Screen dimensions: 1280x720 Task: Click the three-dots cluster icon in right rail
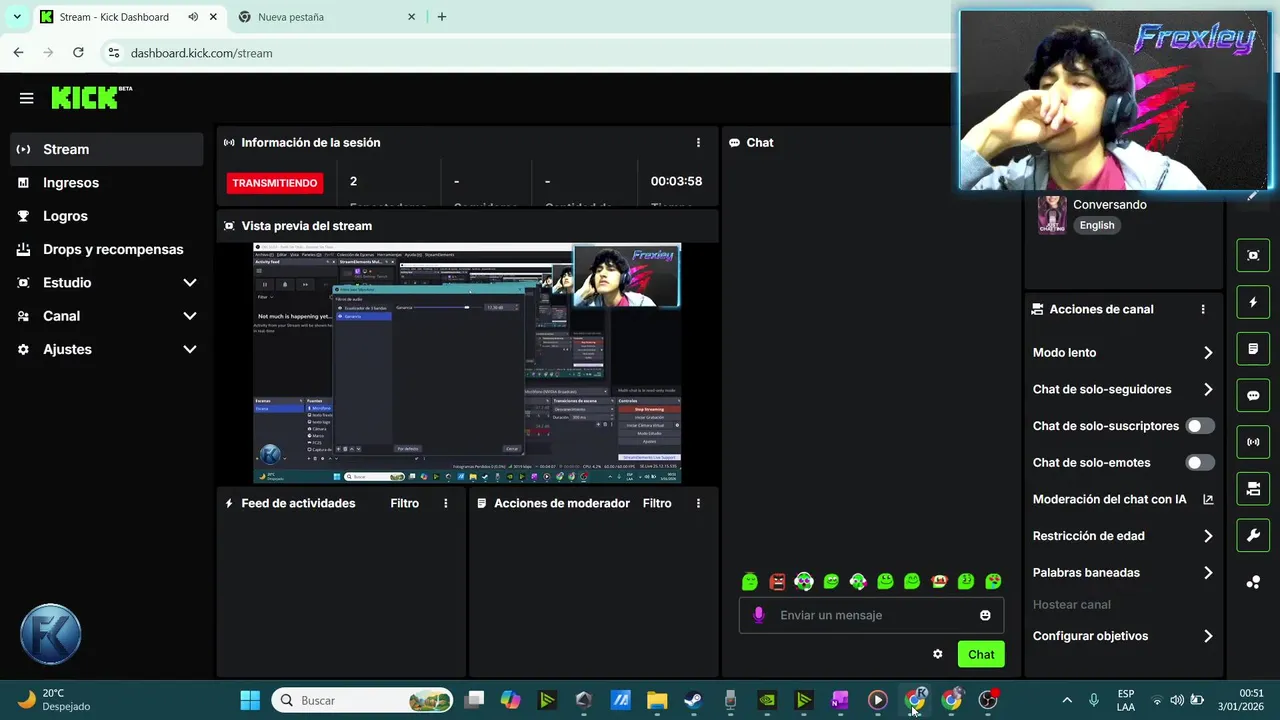click(1253, 582)
